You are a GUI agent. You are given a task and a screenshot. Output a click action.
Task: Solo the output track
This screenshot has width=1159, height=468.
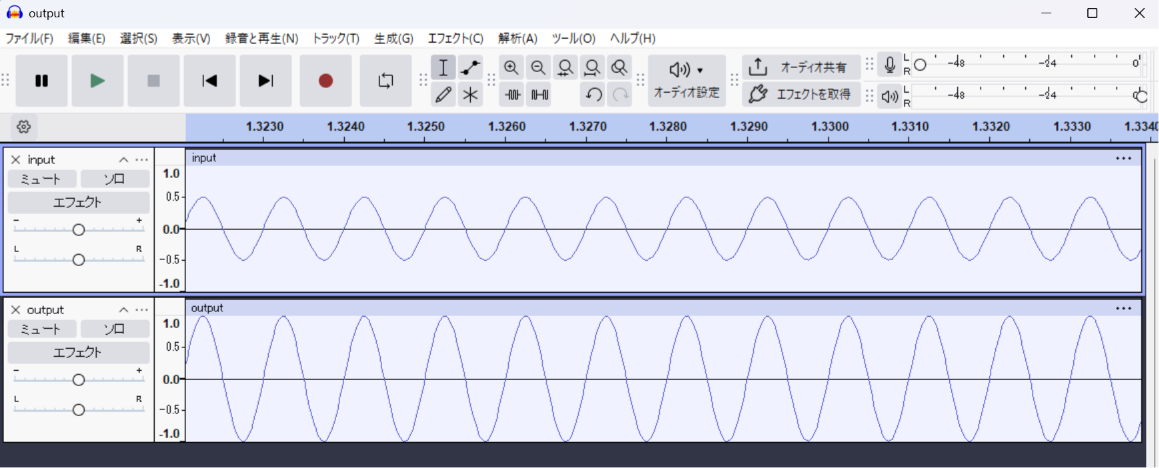tap(115, 329)
